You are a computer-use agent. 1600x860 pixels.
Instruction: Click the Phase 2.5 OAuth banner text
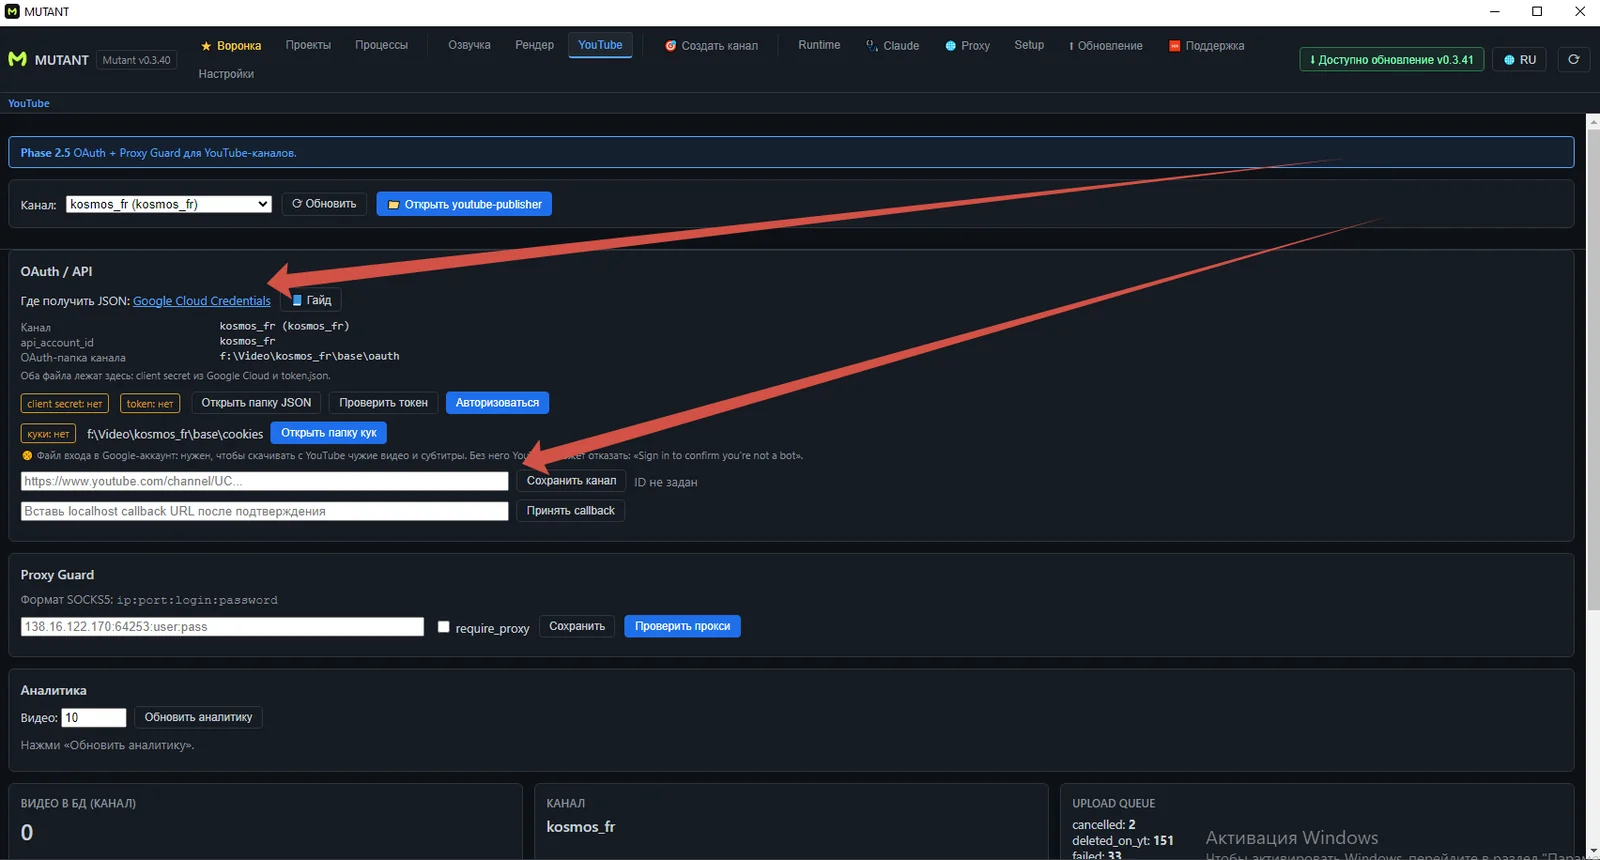point(158,153)
